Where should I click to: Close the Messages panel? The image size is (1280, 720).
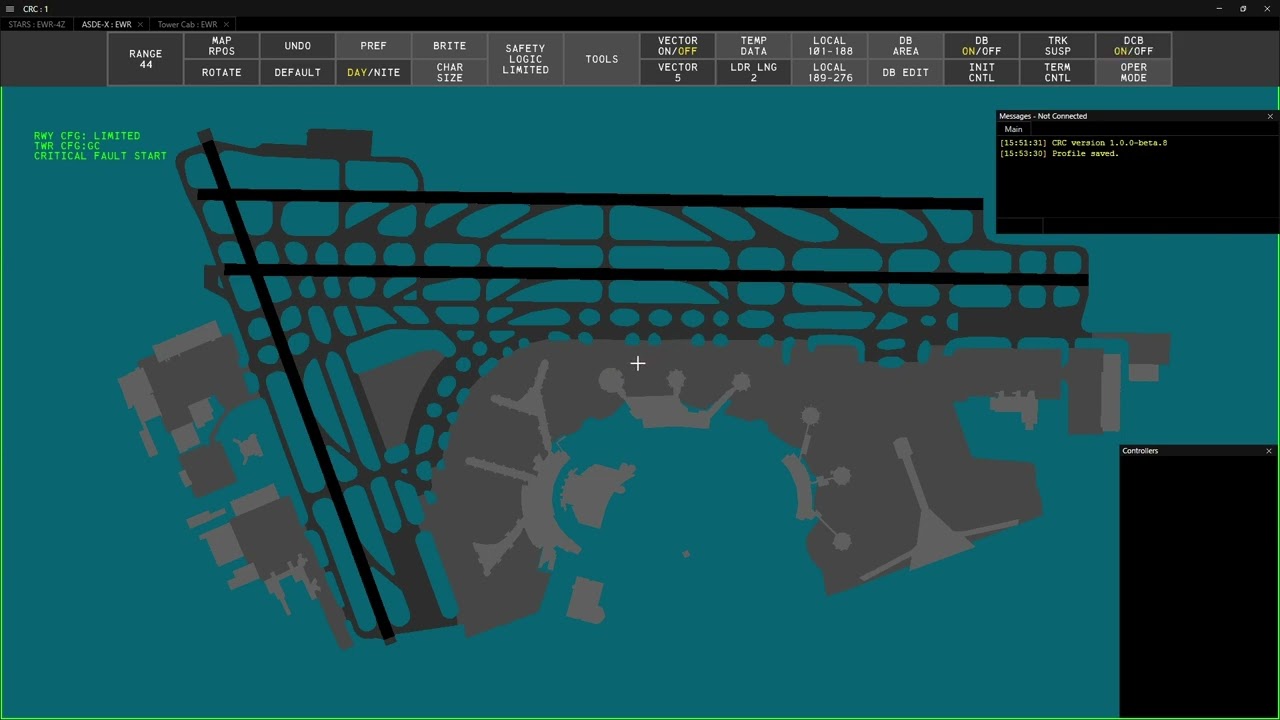[x=1270, y=116]
